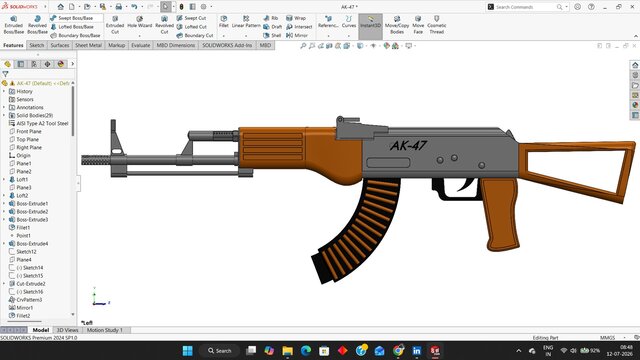
Task: Click the Undo icon
Action: coord(134,7)
